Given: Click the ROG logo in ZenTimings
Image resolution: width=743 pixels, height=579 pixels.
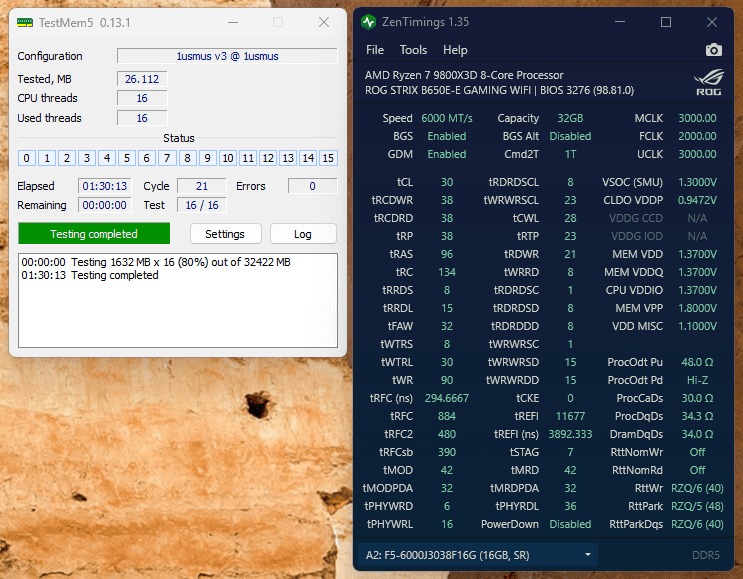Looking at the screenshot, I should point(709,82).
